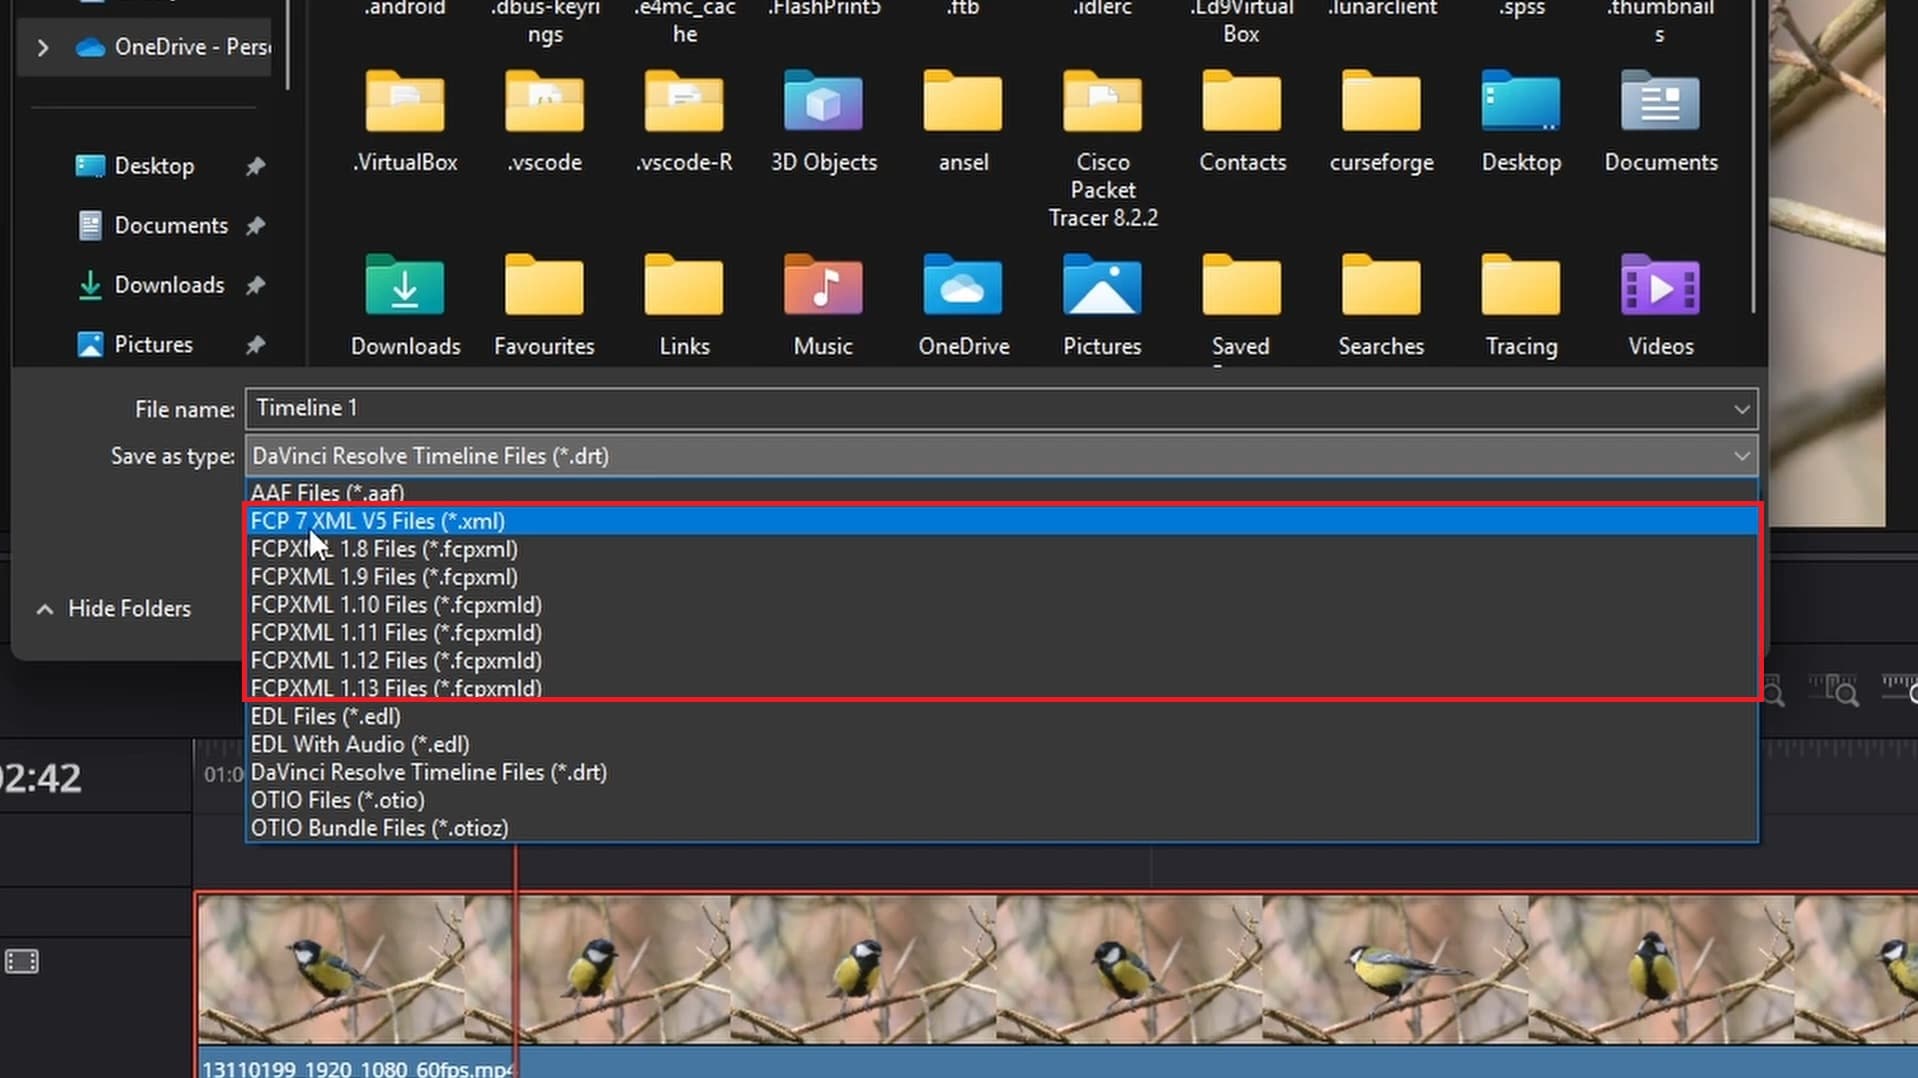Open the Searches folder

(x=1381, y=306)
